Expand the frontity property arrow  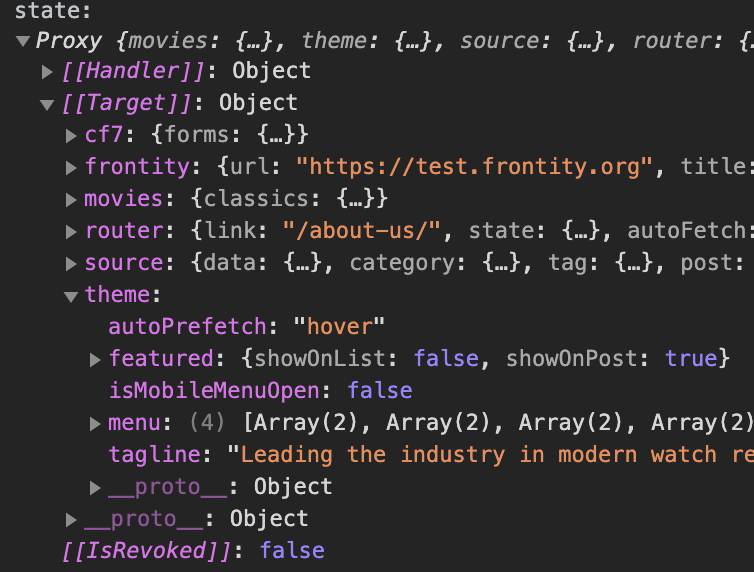71,167
